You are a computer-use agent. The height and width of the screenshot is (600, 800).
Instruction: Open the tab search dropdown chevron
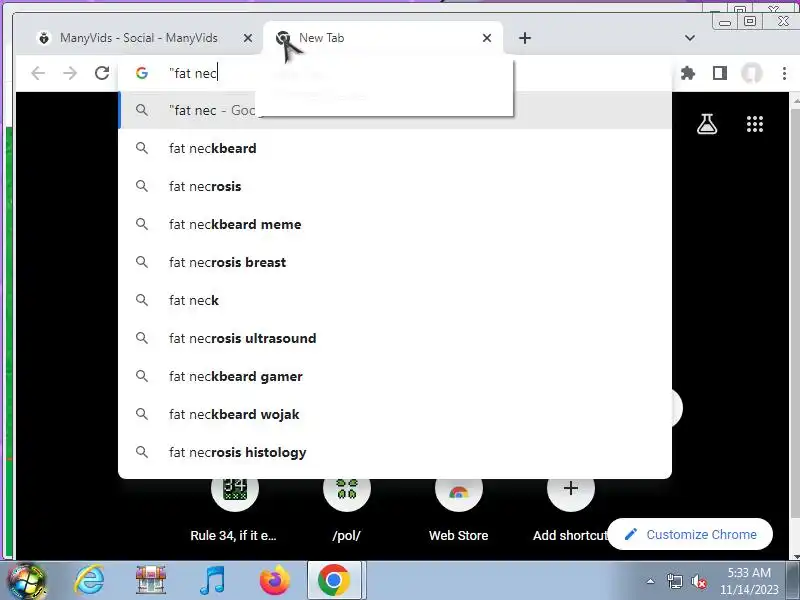coord(690,38)
